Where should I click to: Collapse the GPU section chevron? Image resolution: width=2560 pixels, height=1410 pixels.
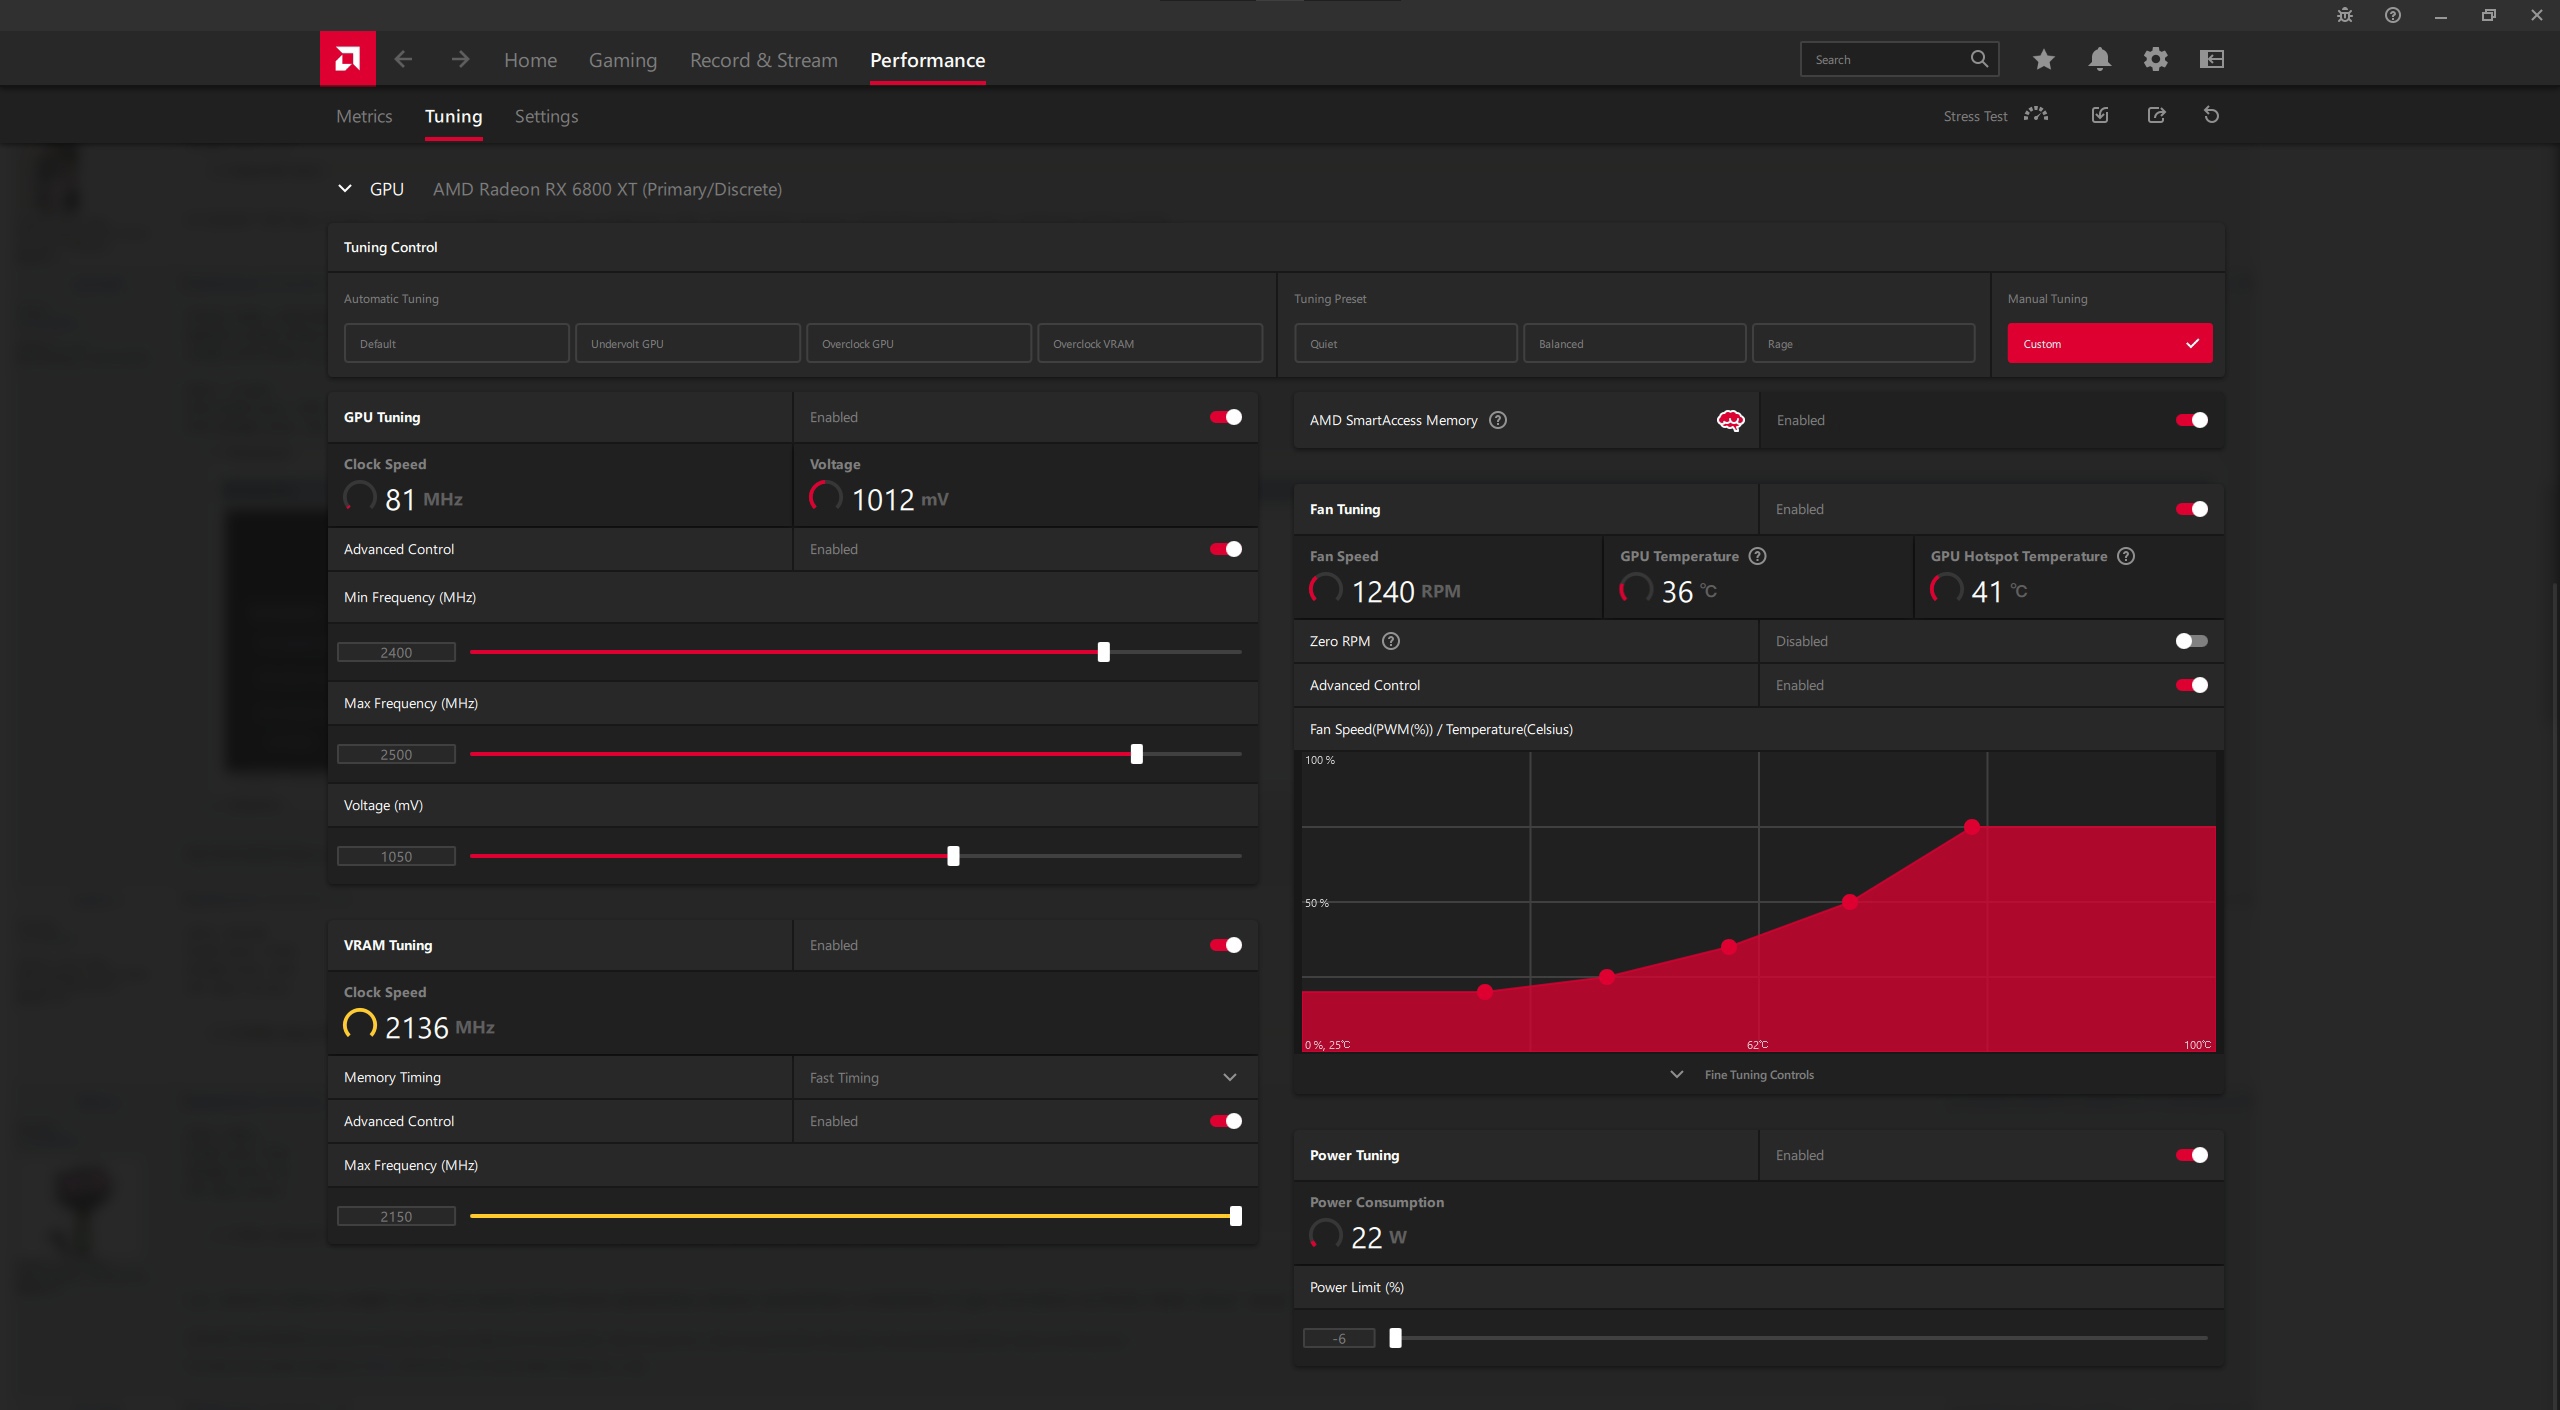(345, 189)
